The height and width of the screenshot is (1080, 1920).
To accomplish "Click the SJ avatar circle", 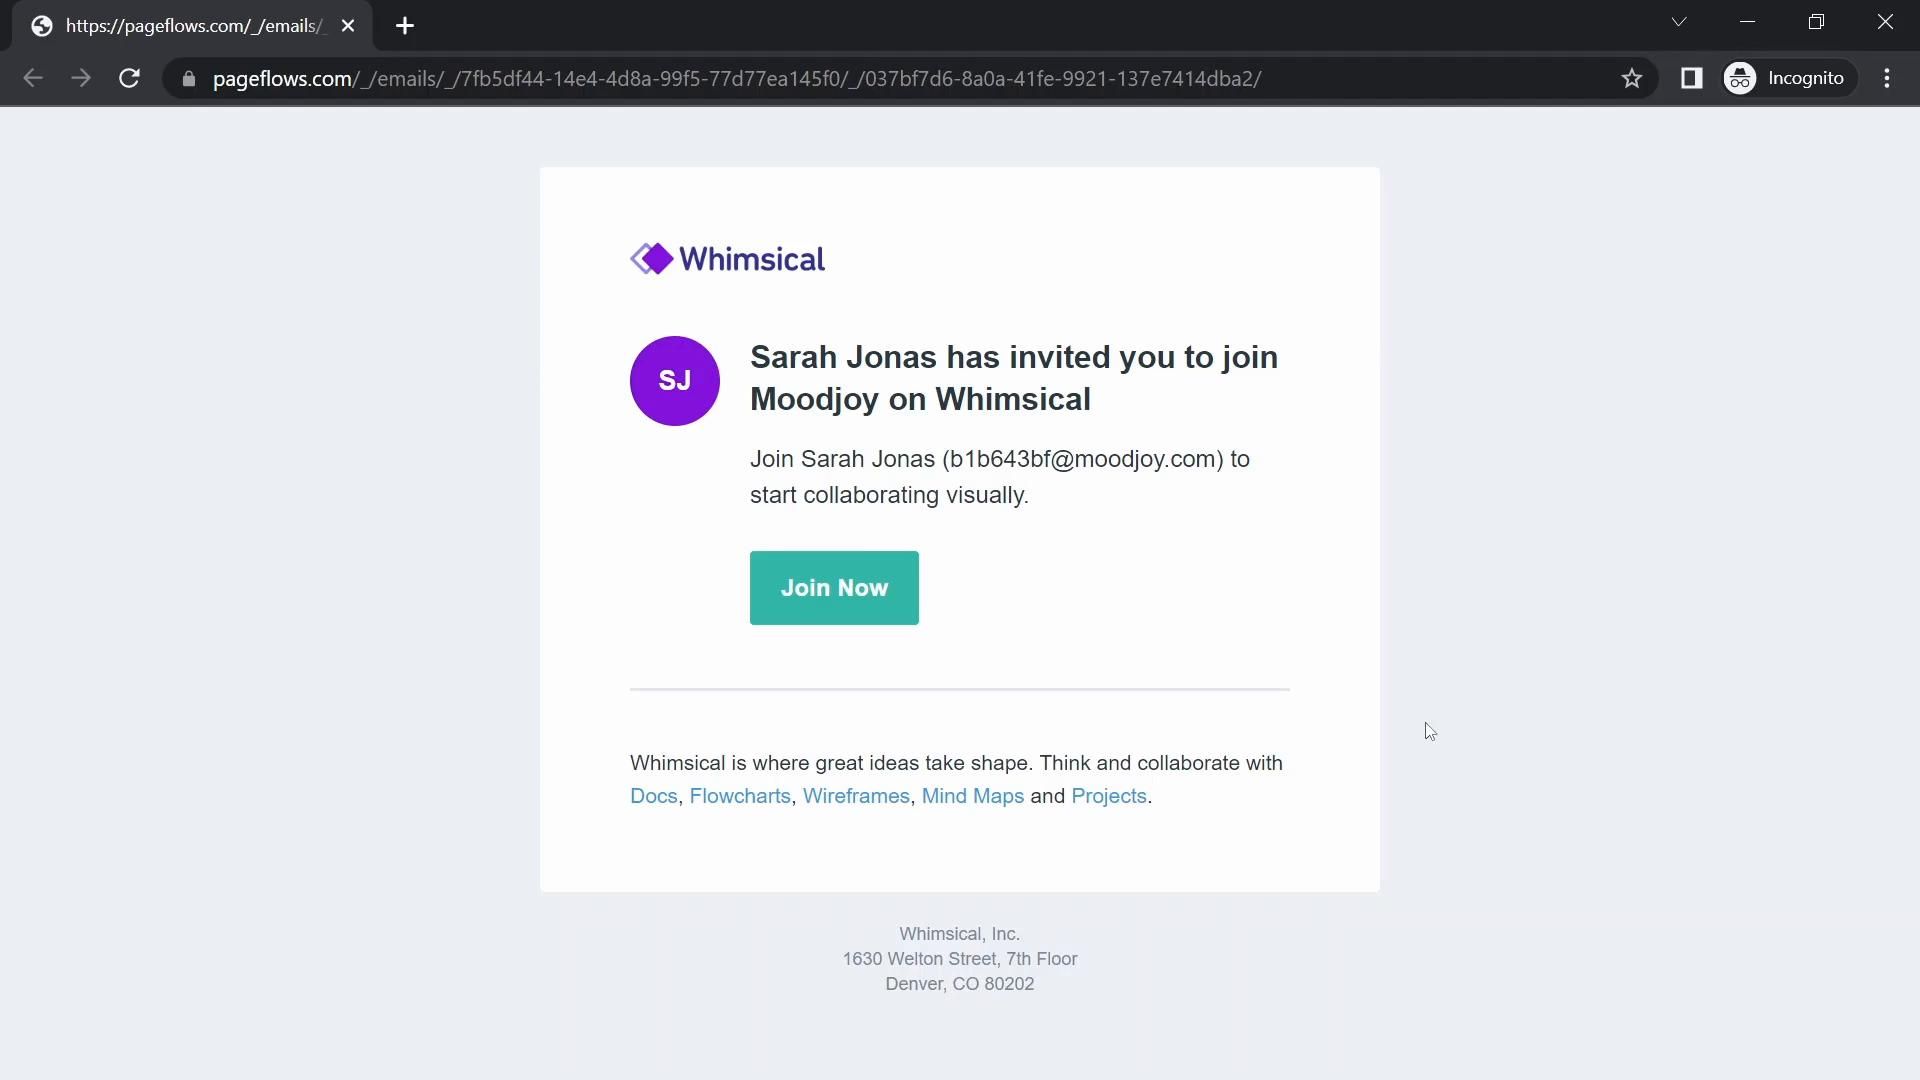I will 675,381.
